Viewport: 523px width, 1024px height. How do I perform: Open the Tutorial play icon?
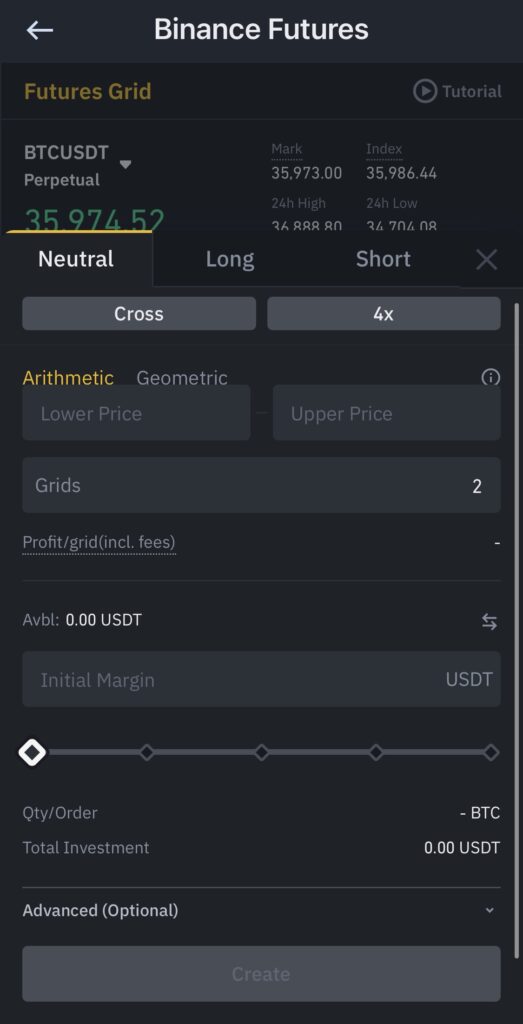[424, 91]
